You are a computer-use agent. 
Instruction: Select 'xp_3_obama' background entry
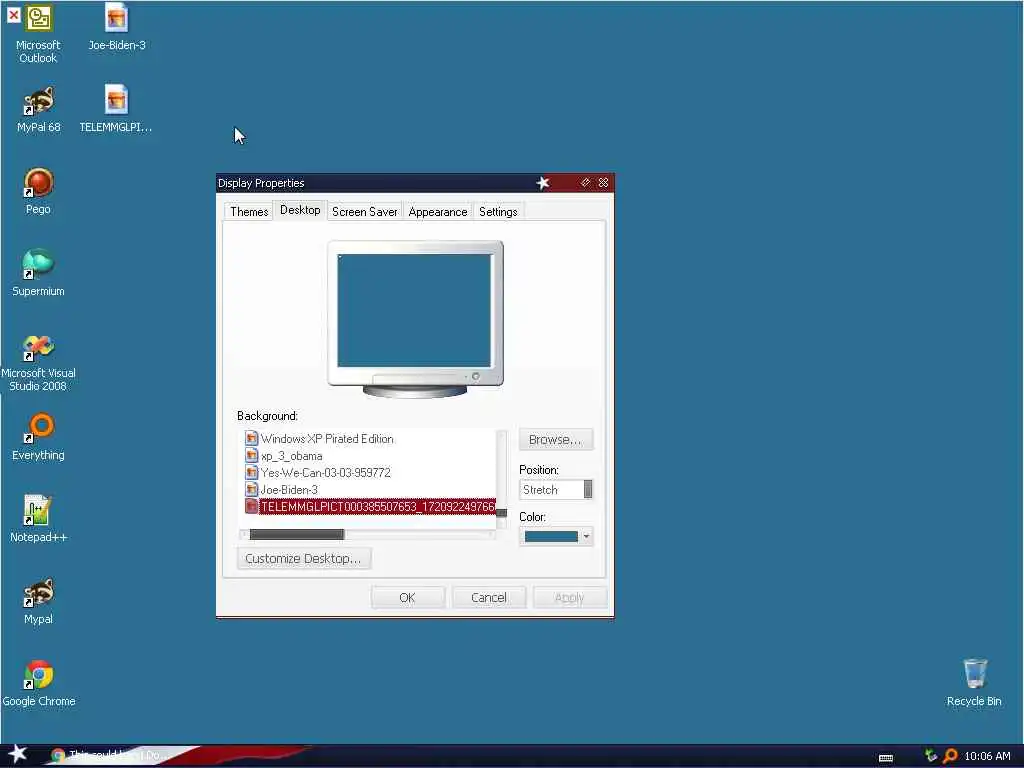pyautogui.click(x=291, y=456)
